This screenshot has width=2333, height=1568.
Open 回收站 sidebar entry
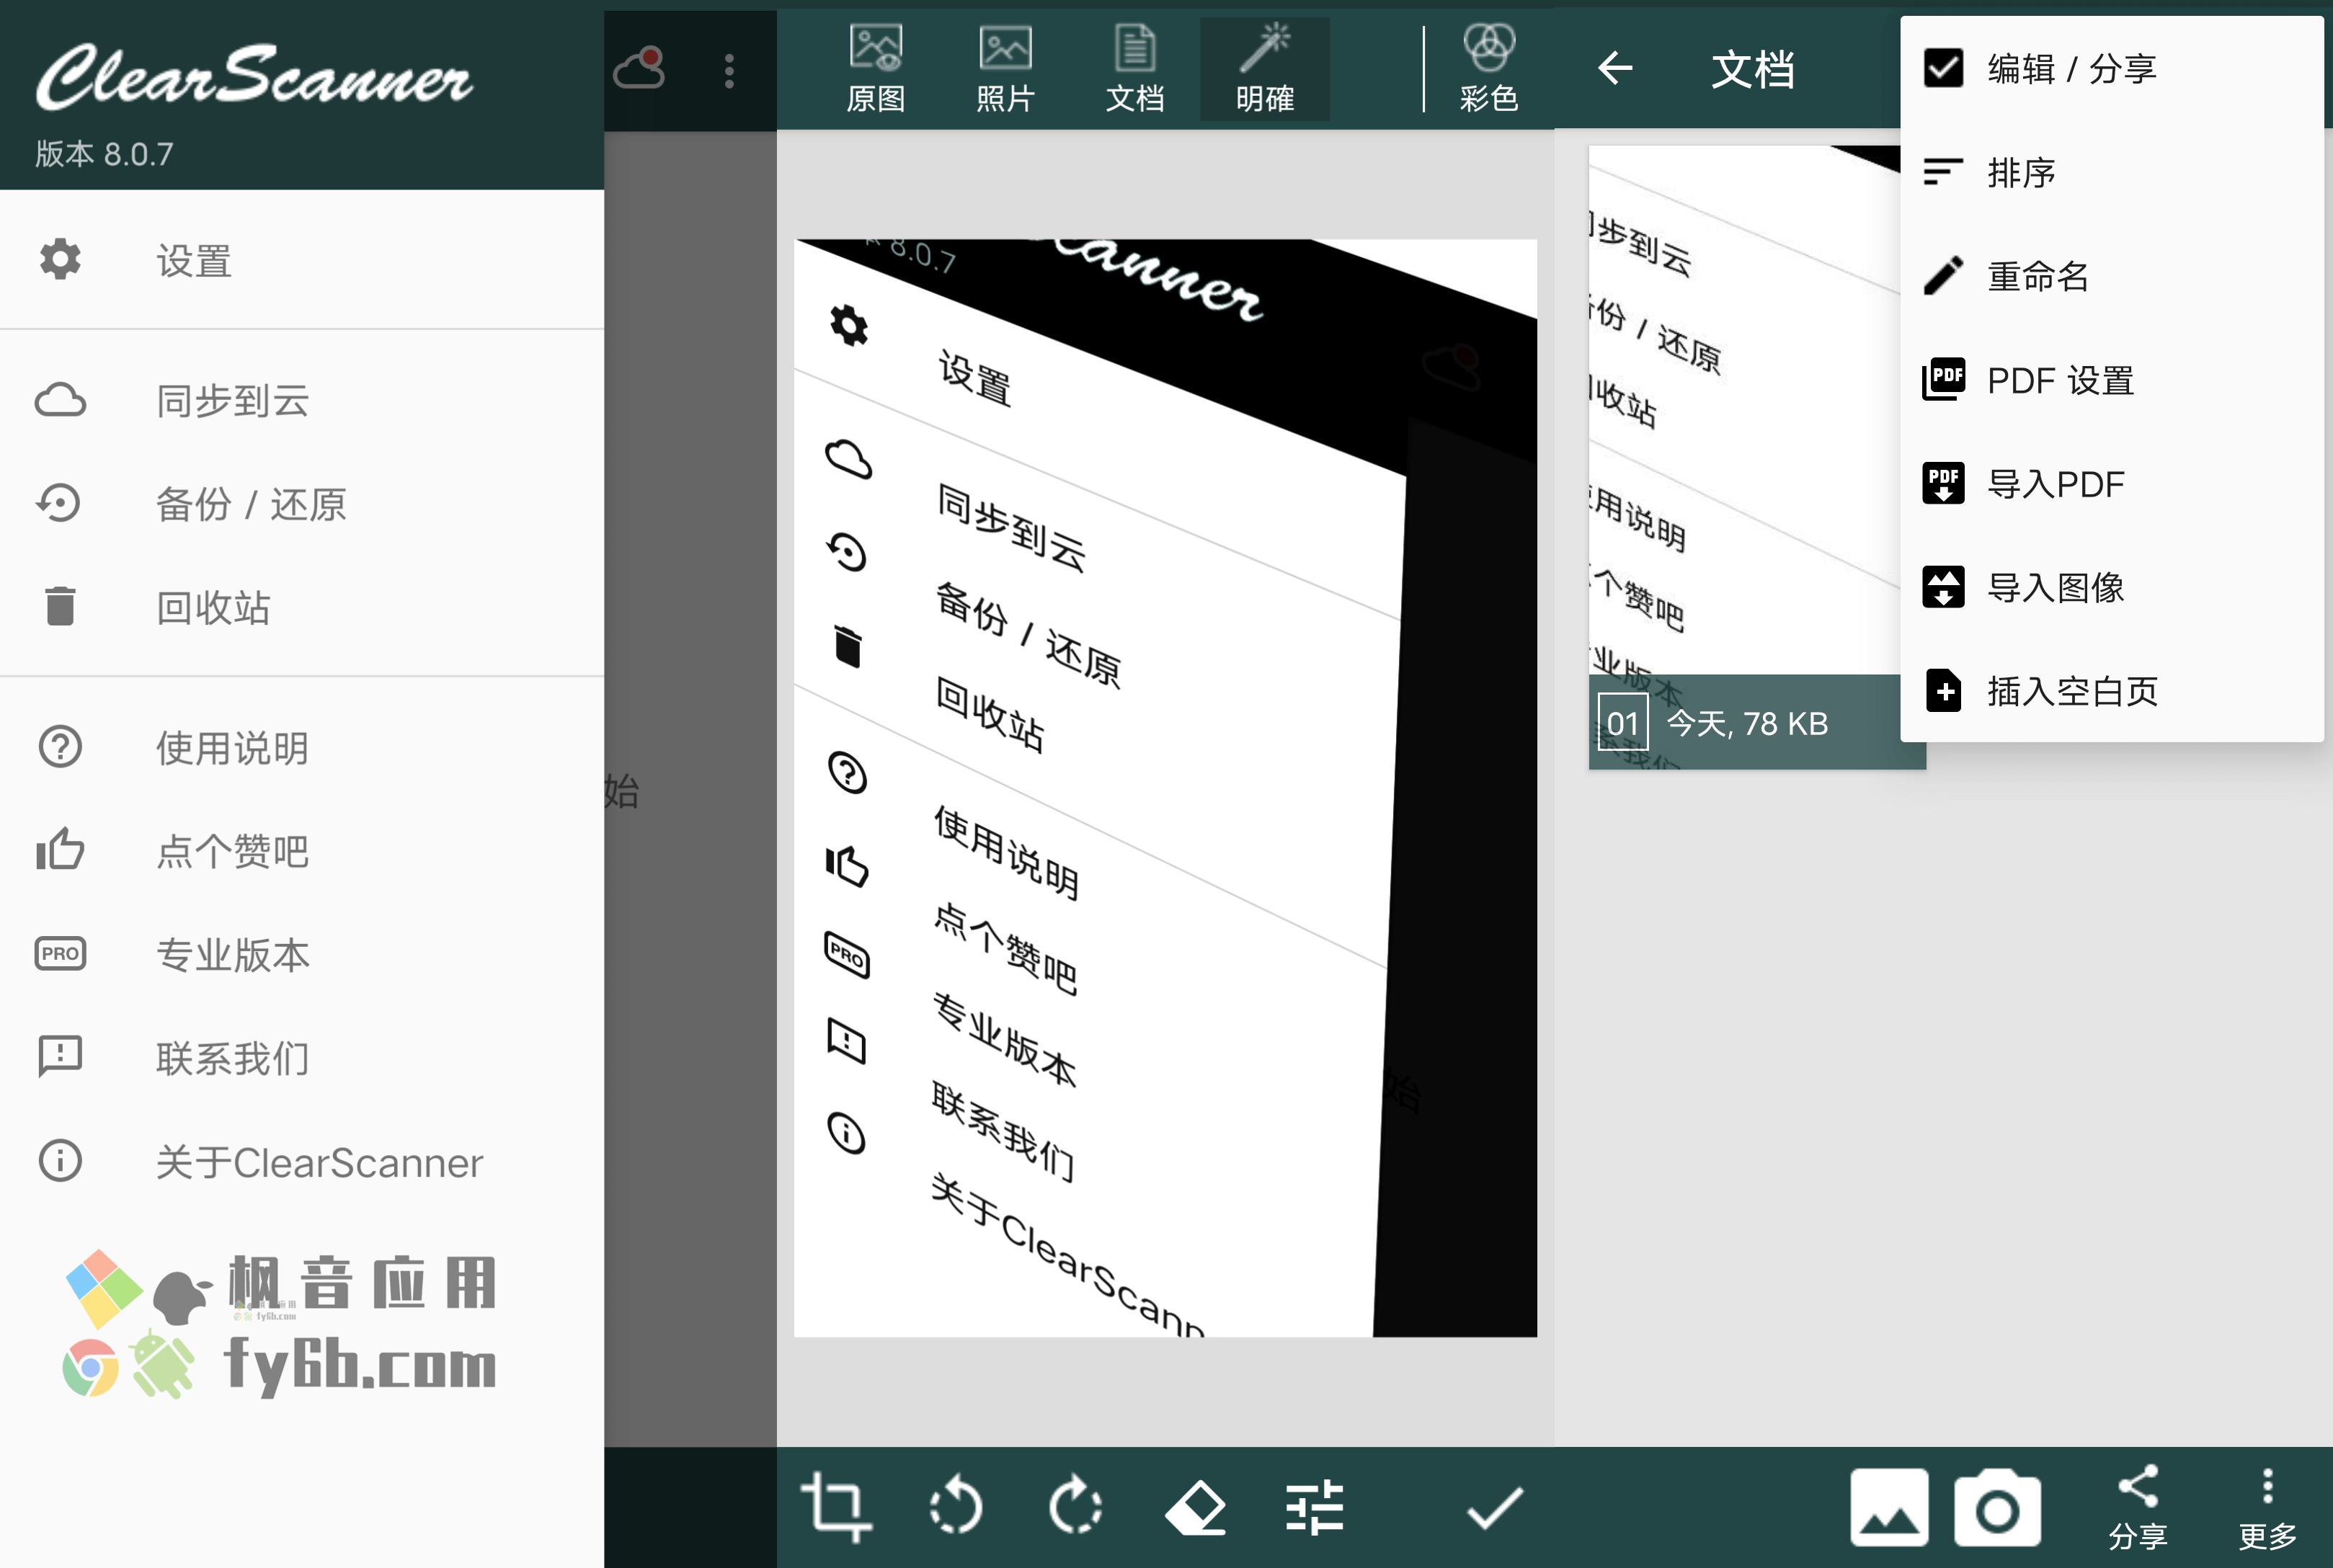(x=302, y=606)
